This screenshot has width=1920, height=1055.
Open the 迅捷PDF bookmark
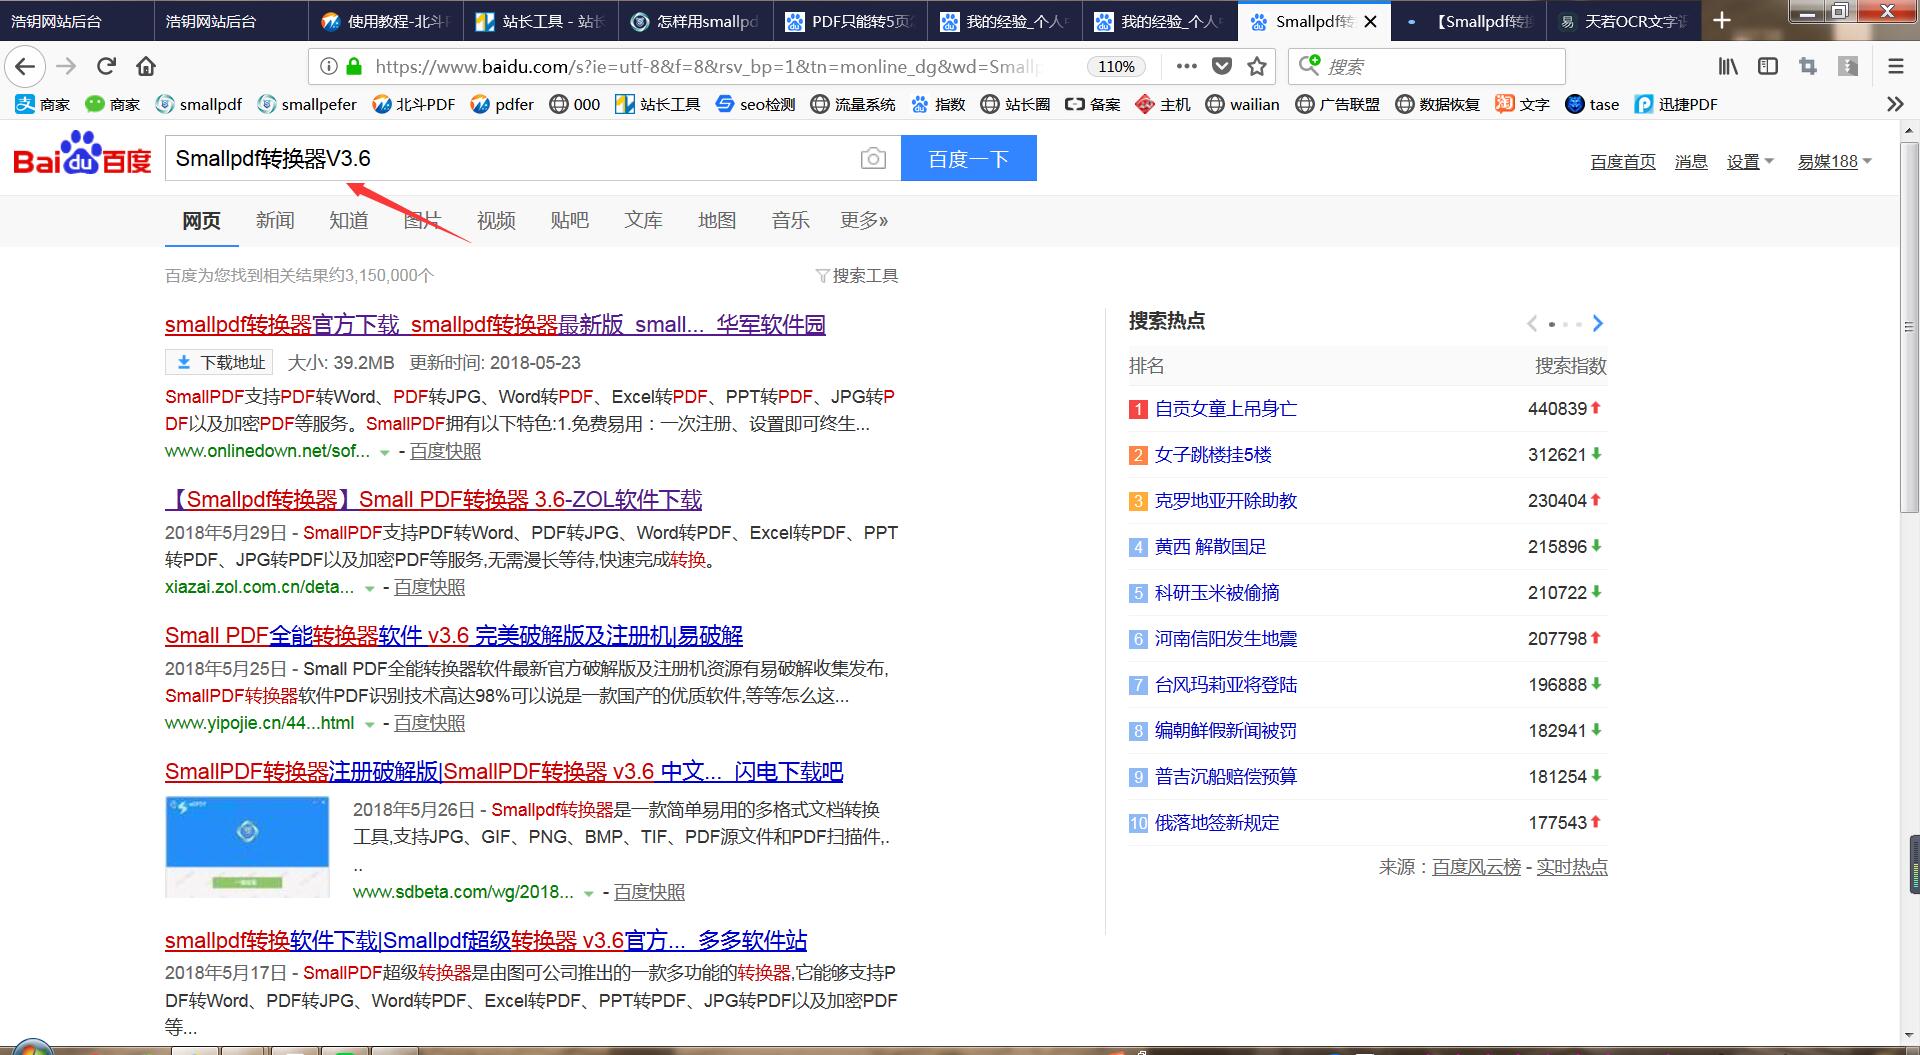[1676, 104]
